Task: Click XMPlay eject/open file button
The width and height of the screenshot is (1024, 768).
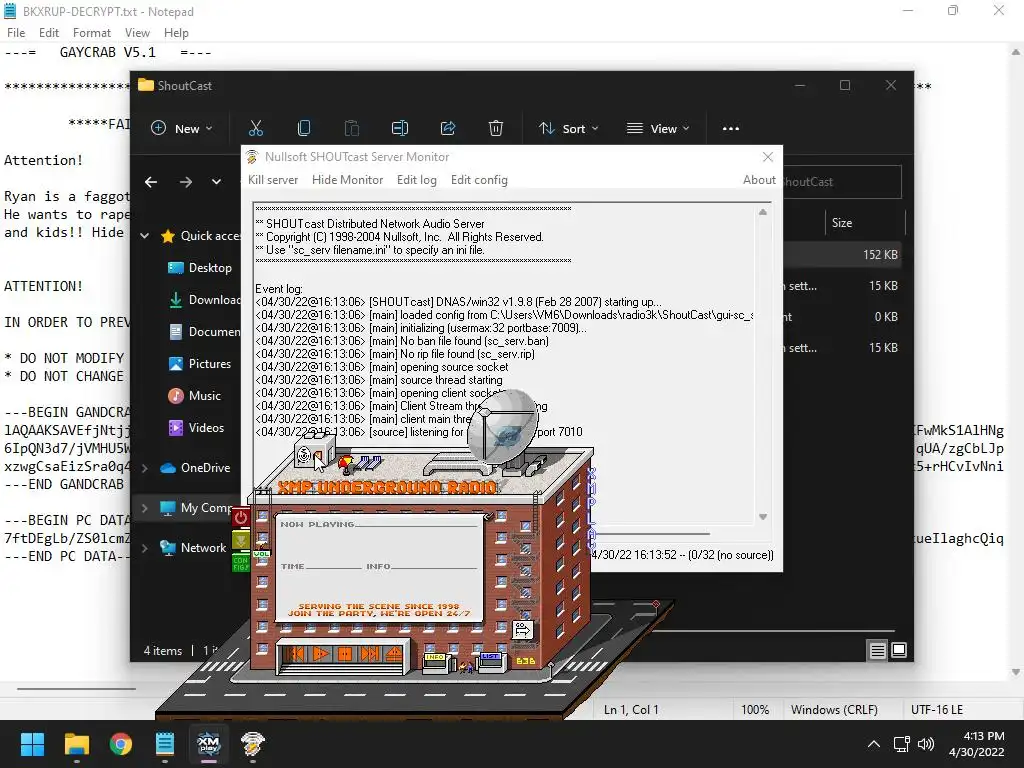Action: tap(394, 654)
